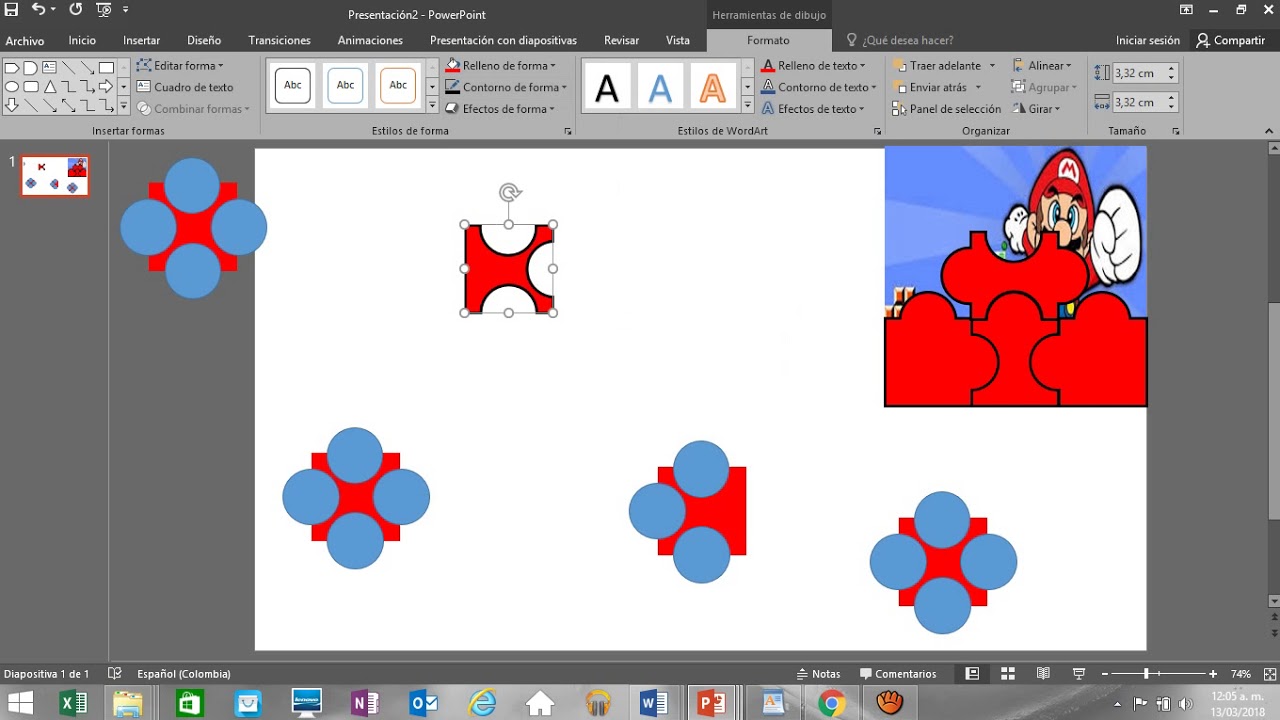
Task: Open the Alinear dropdown
Action: (x=1043, y=65)
